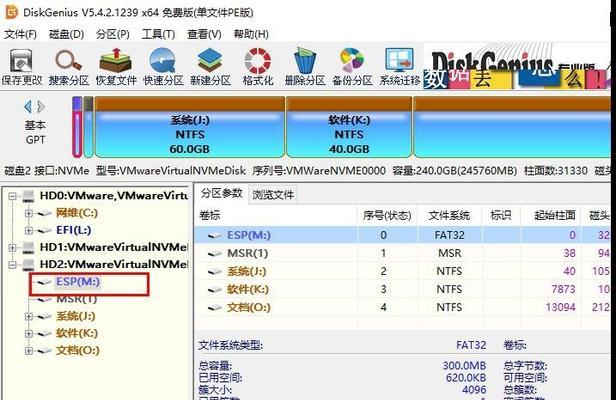
Task: Open the 帮助(H) menu
Action: (x=251, y=34)
